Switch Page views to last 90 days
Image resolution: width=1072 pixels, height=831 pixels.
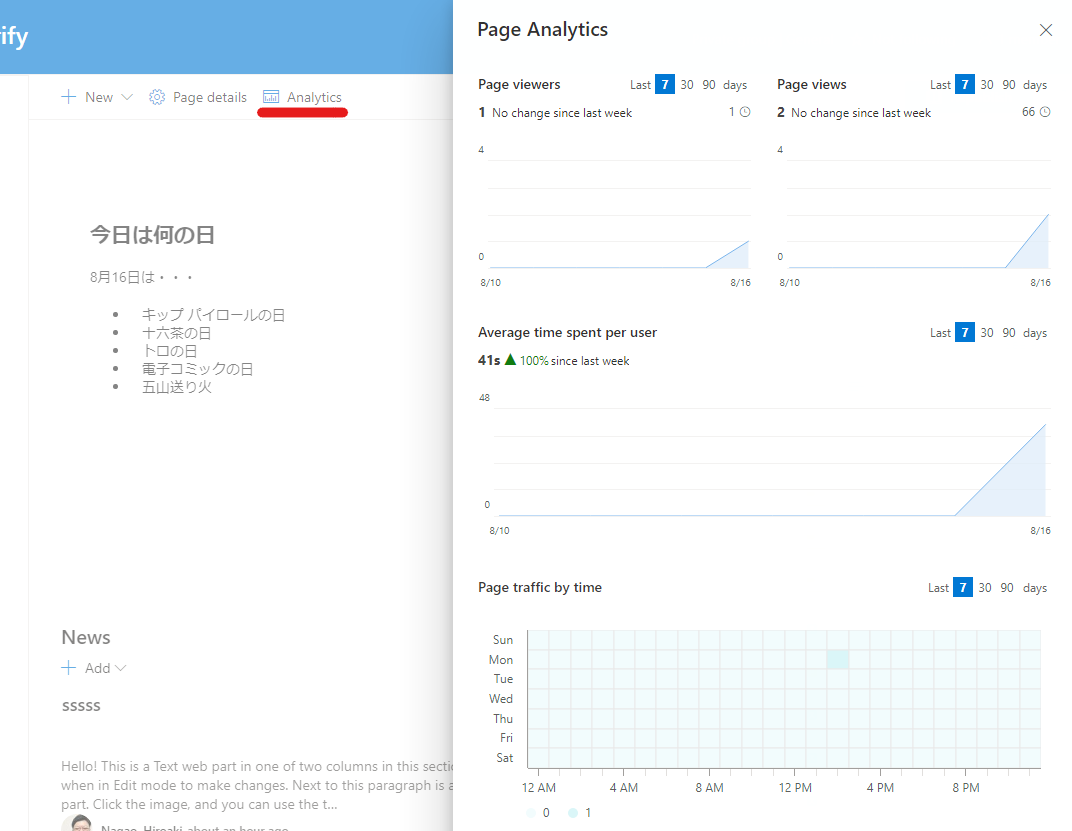(x=1009, y=84)
